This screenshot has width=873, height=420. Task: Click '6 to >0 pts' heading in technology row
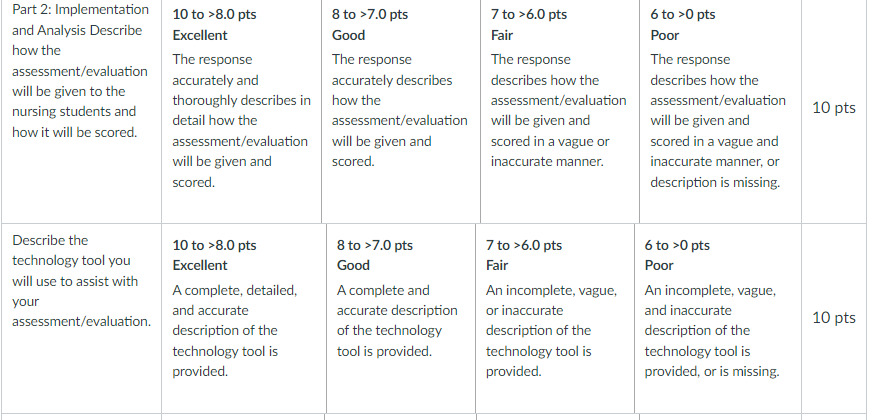[677, 245]
